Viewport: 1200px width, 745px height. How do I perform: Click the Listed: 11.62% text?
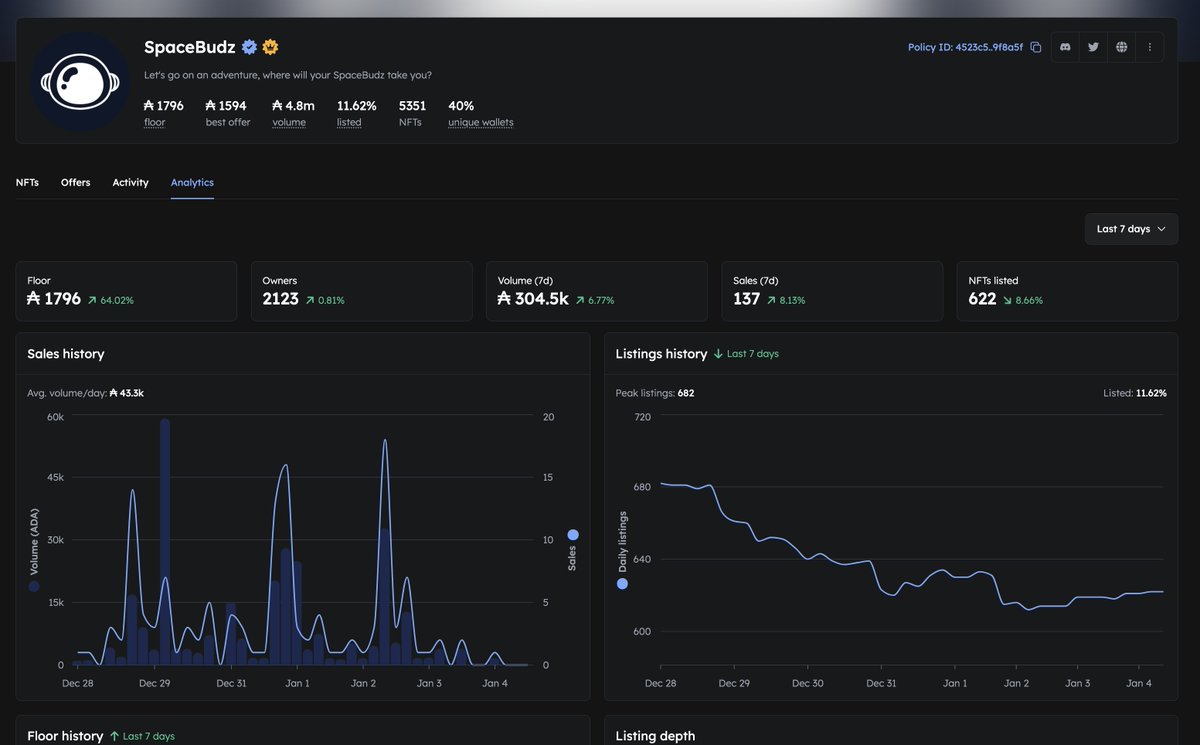pos(1134,393)
